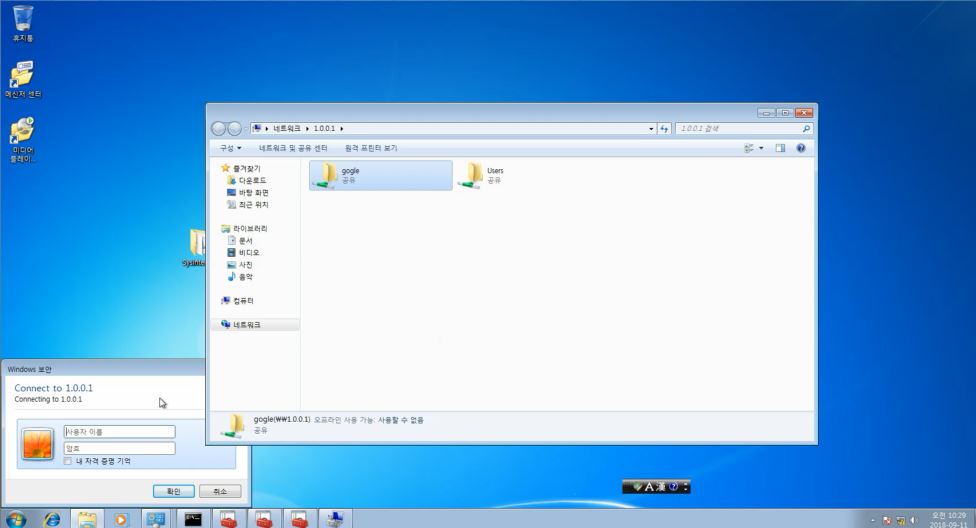Click the Forward arrow in Explorer

point(235,128)
